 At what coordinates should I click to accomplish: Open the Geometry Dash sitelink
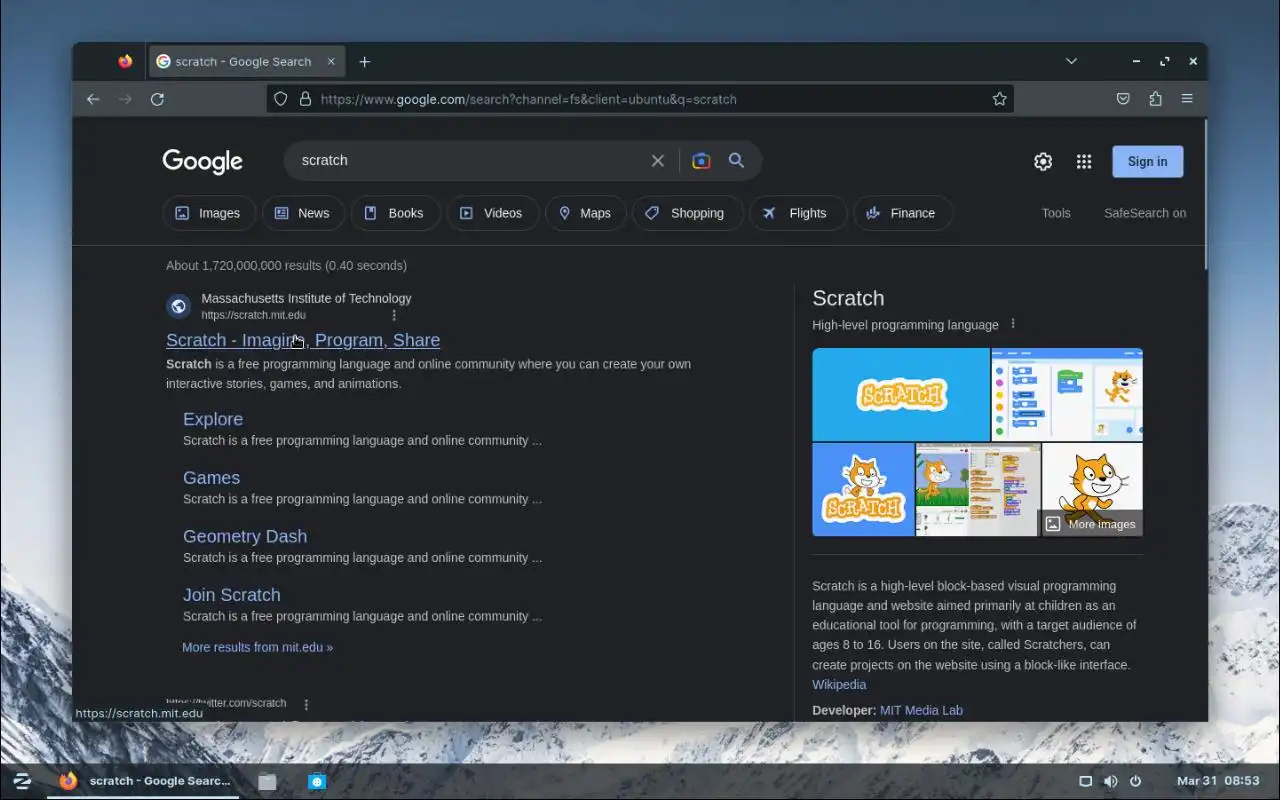(x=245, y=536)
